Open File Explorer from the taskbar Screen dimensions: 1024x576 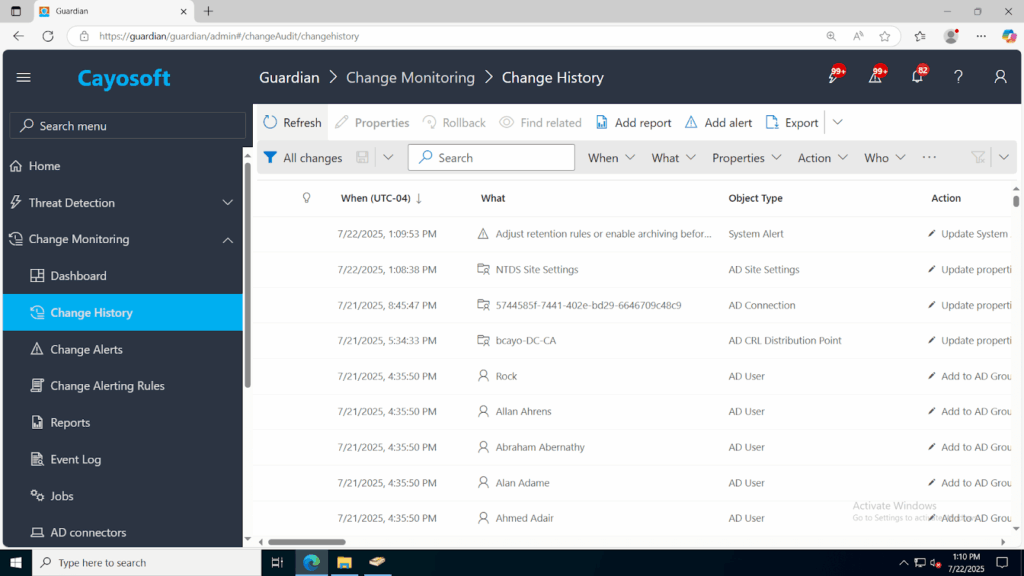click(344, 562)
